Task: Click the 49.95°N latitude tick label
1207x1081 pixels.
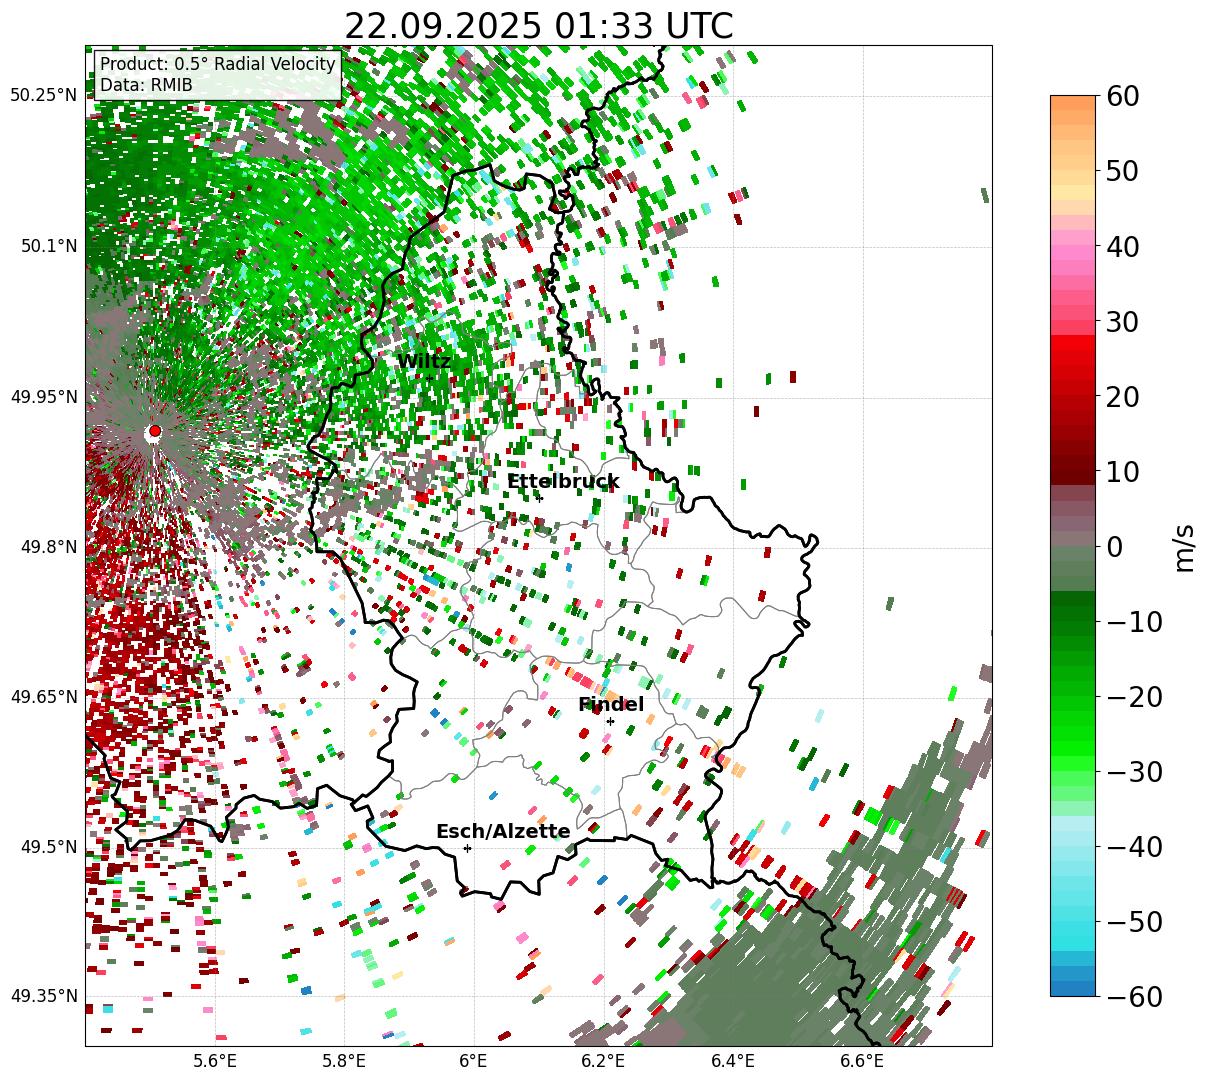Action: click(x=43, y=397)
